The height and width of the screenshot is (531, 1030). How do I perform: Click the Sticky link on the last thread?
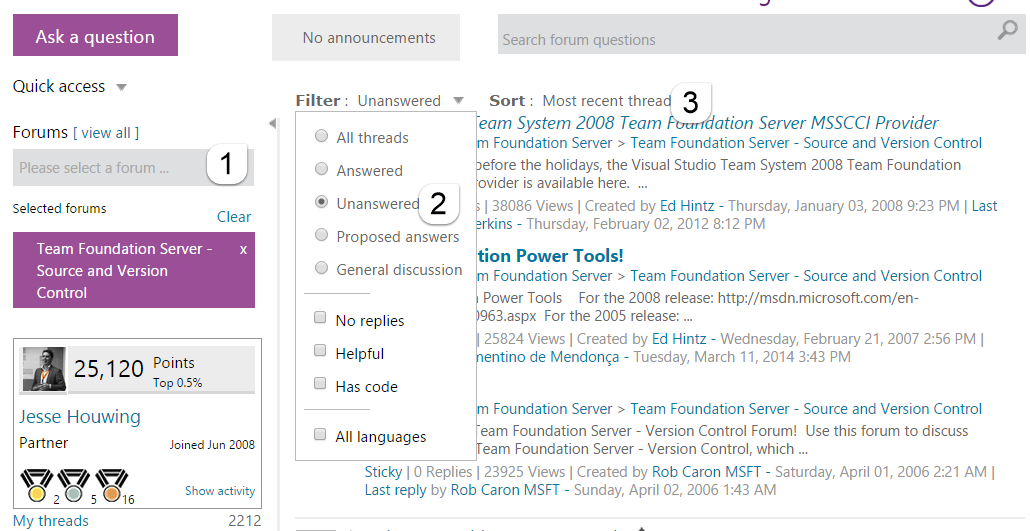(383, 472)
